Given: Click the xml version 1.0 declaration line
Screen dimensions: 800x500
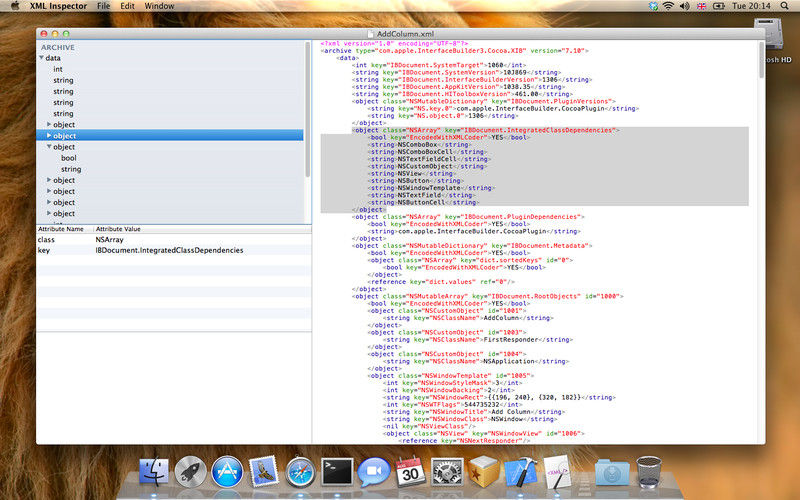Looking at the screenshot, I should 394,43.
